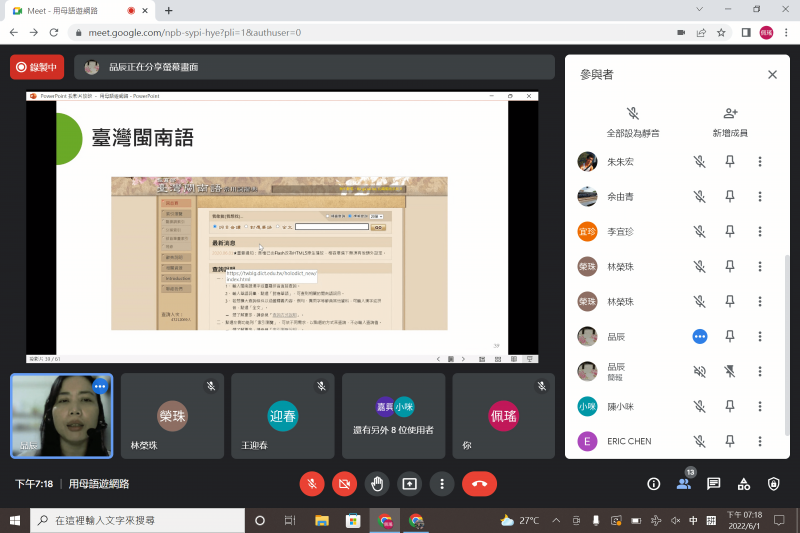This screenshot has width=800, height=533.
Task: Mute 朱朱宏's microphone in participants list
Action: click(699, 162)
